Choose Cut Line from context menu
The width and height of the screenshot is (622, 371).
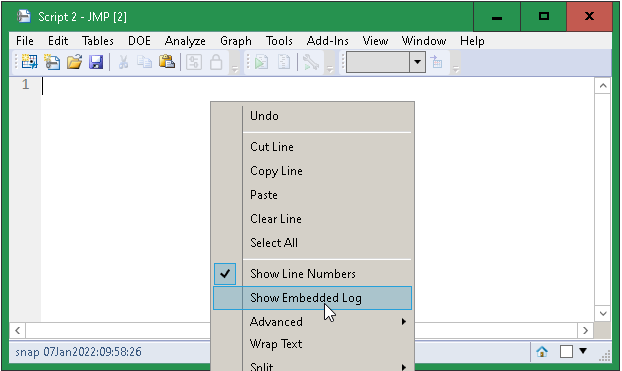313,147
